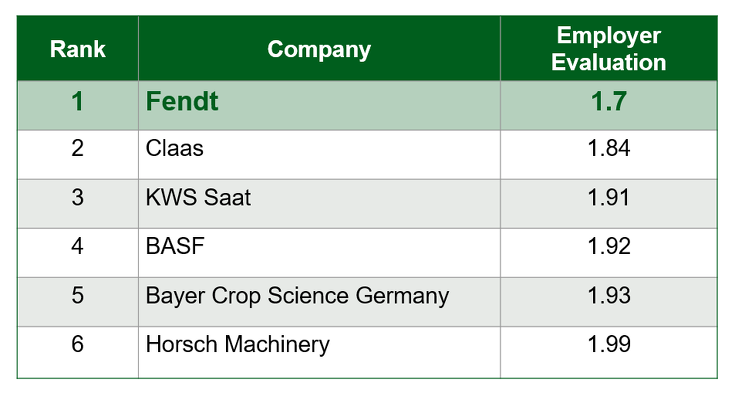This screenshot has width=735, height=393.
Task: Select the Horsch Machinery cell
Action: pos(319,352)
